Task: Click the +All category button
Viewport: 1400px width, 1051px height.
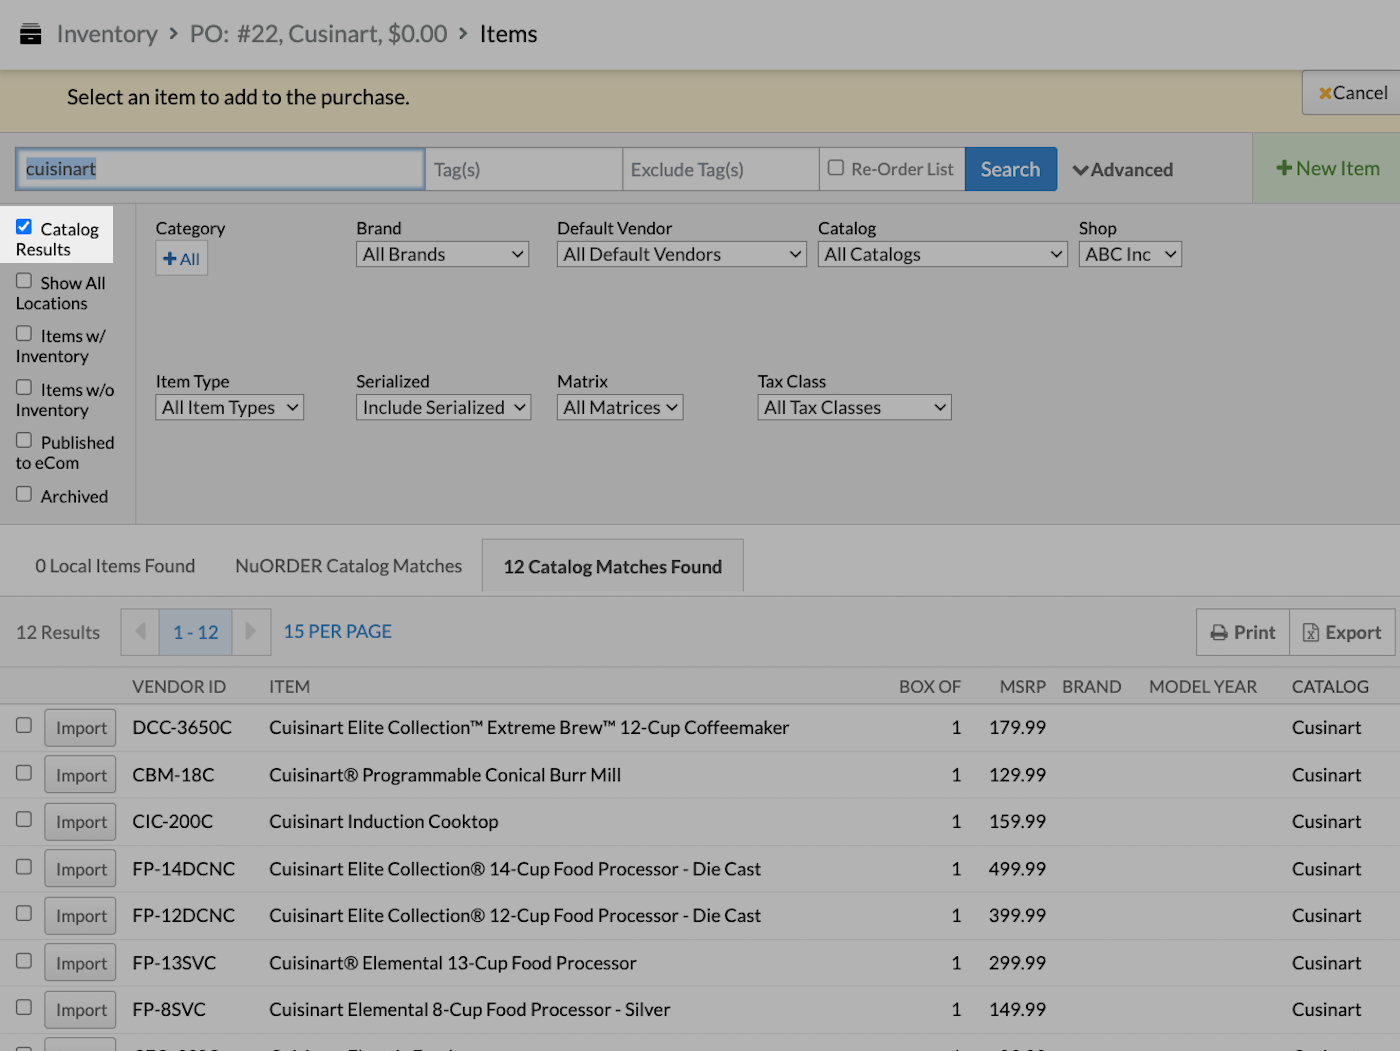Action: [181, 258]
